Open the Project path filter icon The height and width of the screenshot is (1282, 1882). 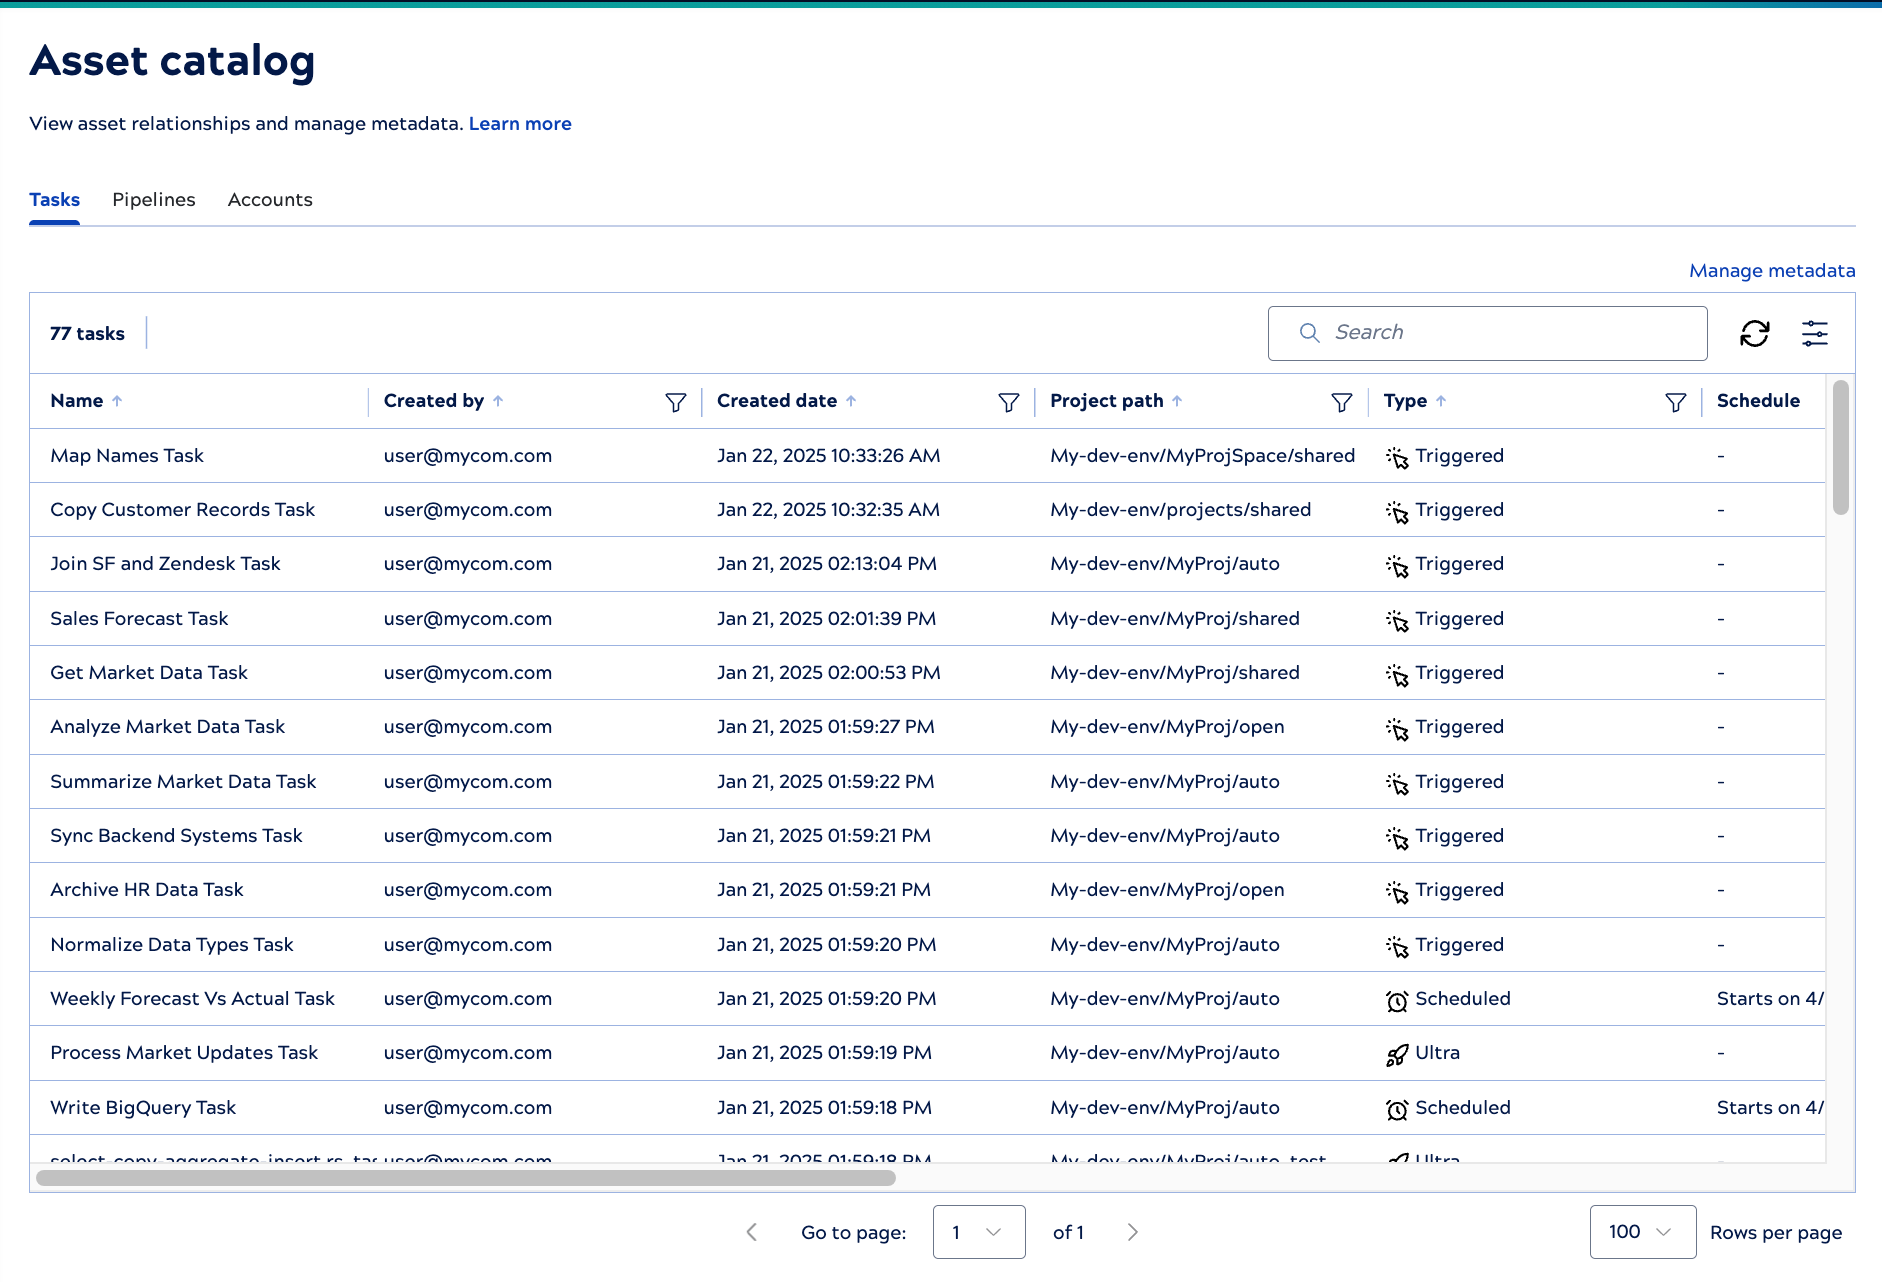tap(1341, 402)
